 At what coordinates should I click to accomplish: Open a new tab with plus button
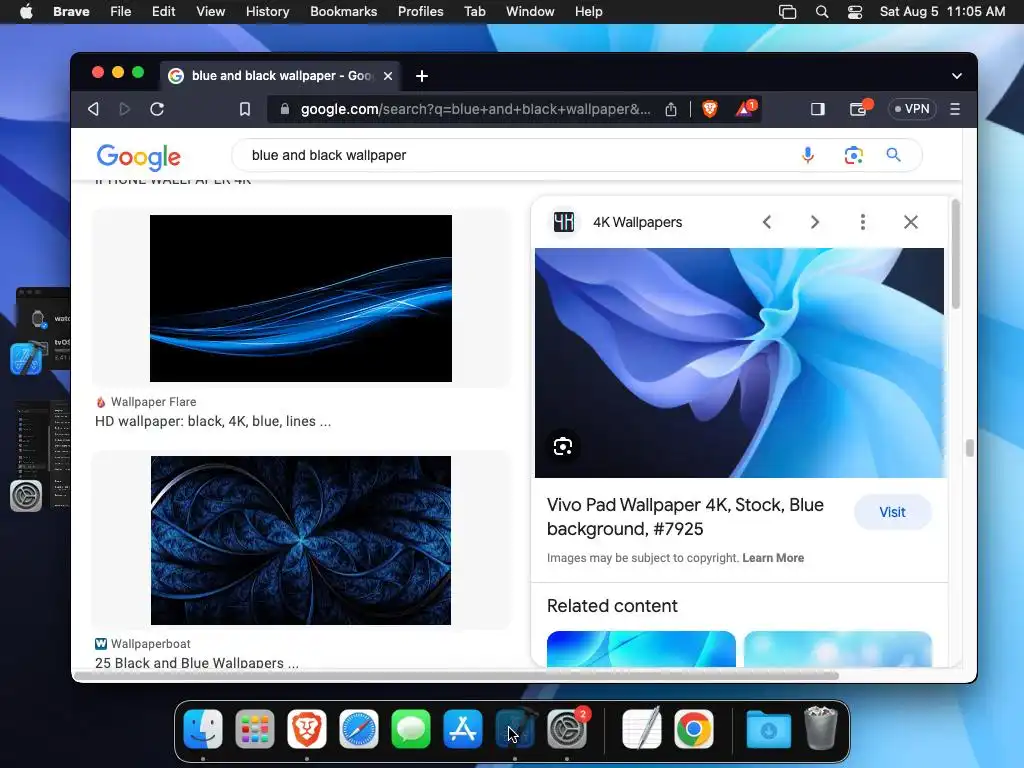coord(422,76)
